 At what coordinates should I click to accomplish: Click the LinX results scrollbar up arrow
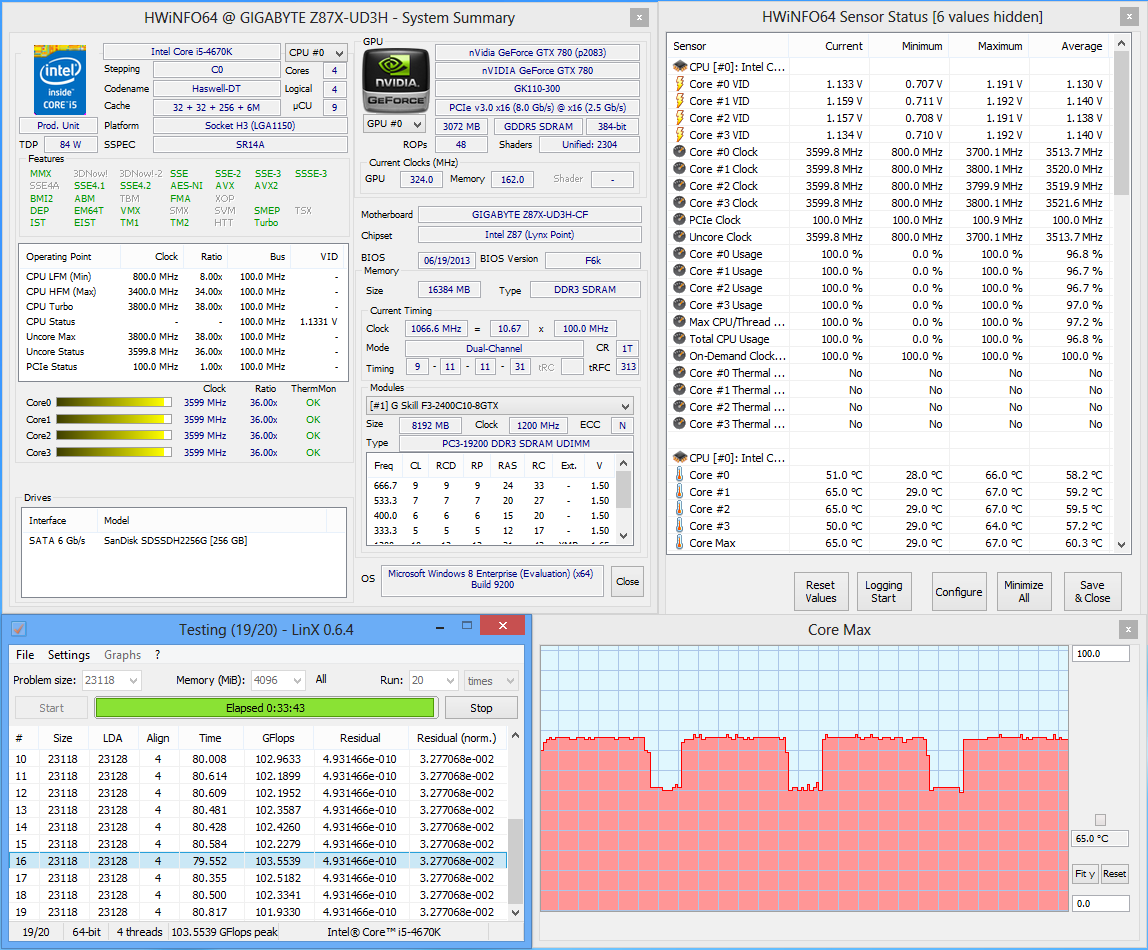515,736
